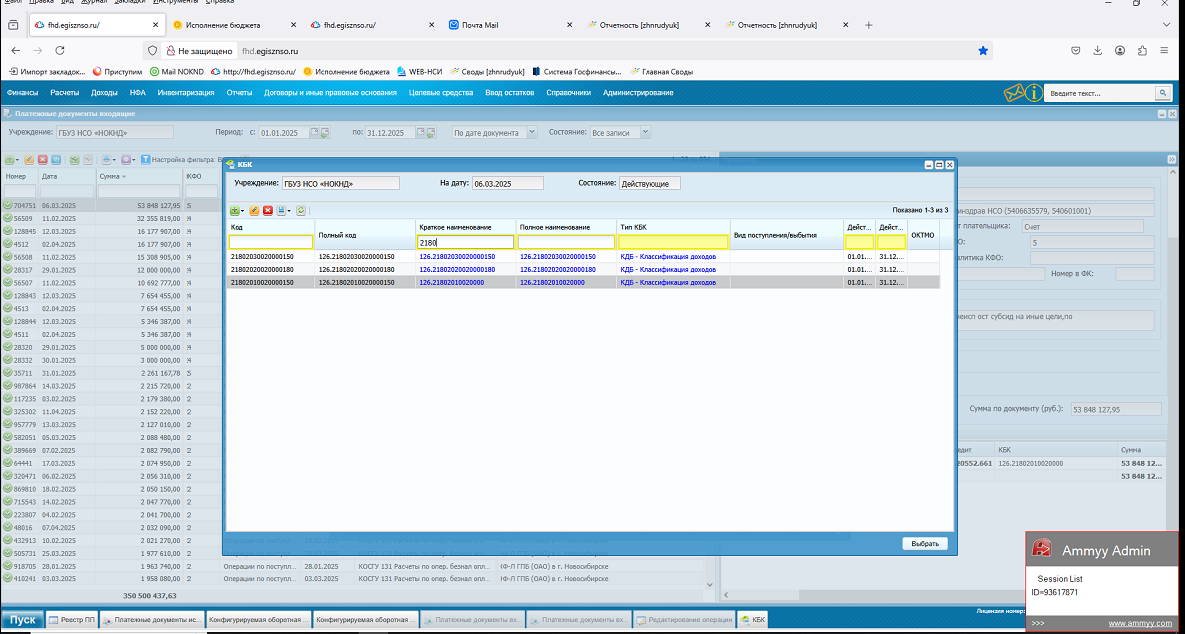The image size is (1185, 634).
Task: Open the Инвентаризация menu
Action: (186, 93)
